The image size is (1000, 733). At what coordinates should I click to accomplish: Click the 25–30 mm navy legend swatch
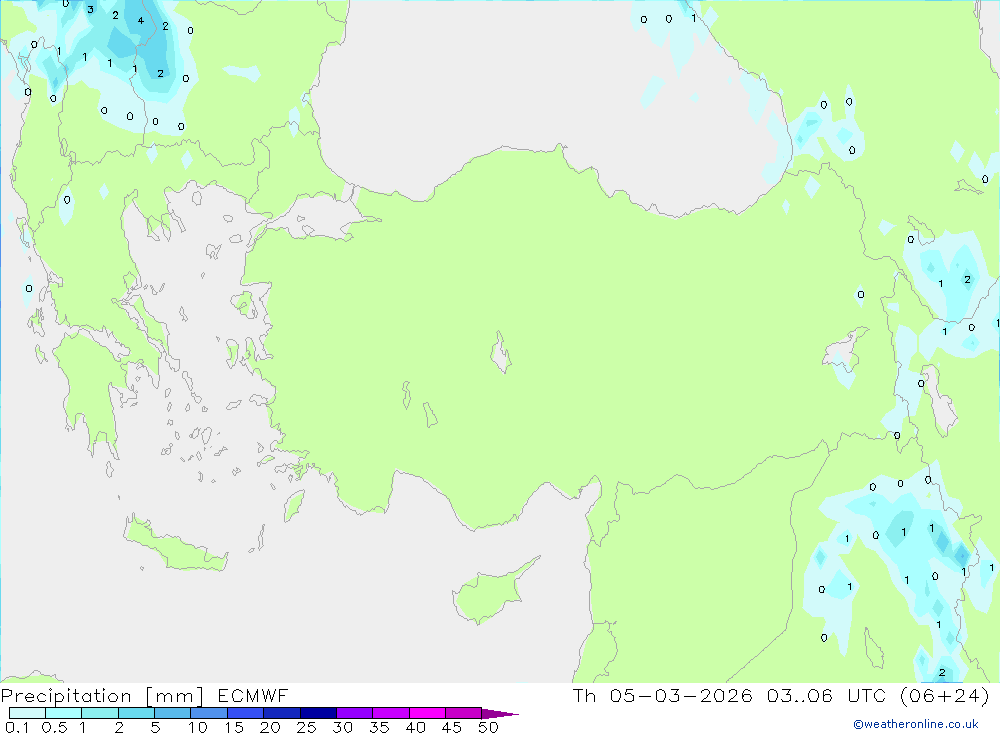pyautogui.click(x=318, y=713)
